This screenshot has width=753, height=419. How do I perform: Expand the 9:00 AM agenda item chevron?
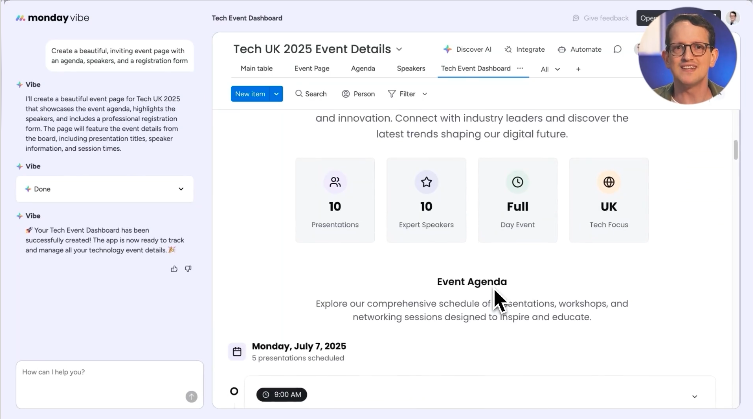tap(694, 396)
